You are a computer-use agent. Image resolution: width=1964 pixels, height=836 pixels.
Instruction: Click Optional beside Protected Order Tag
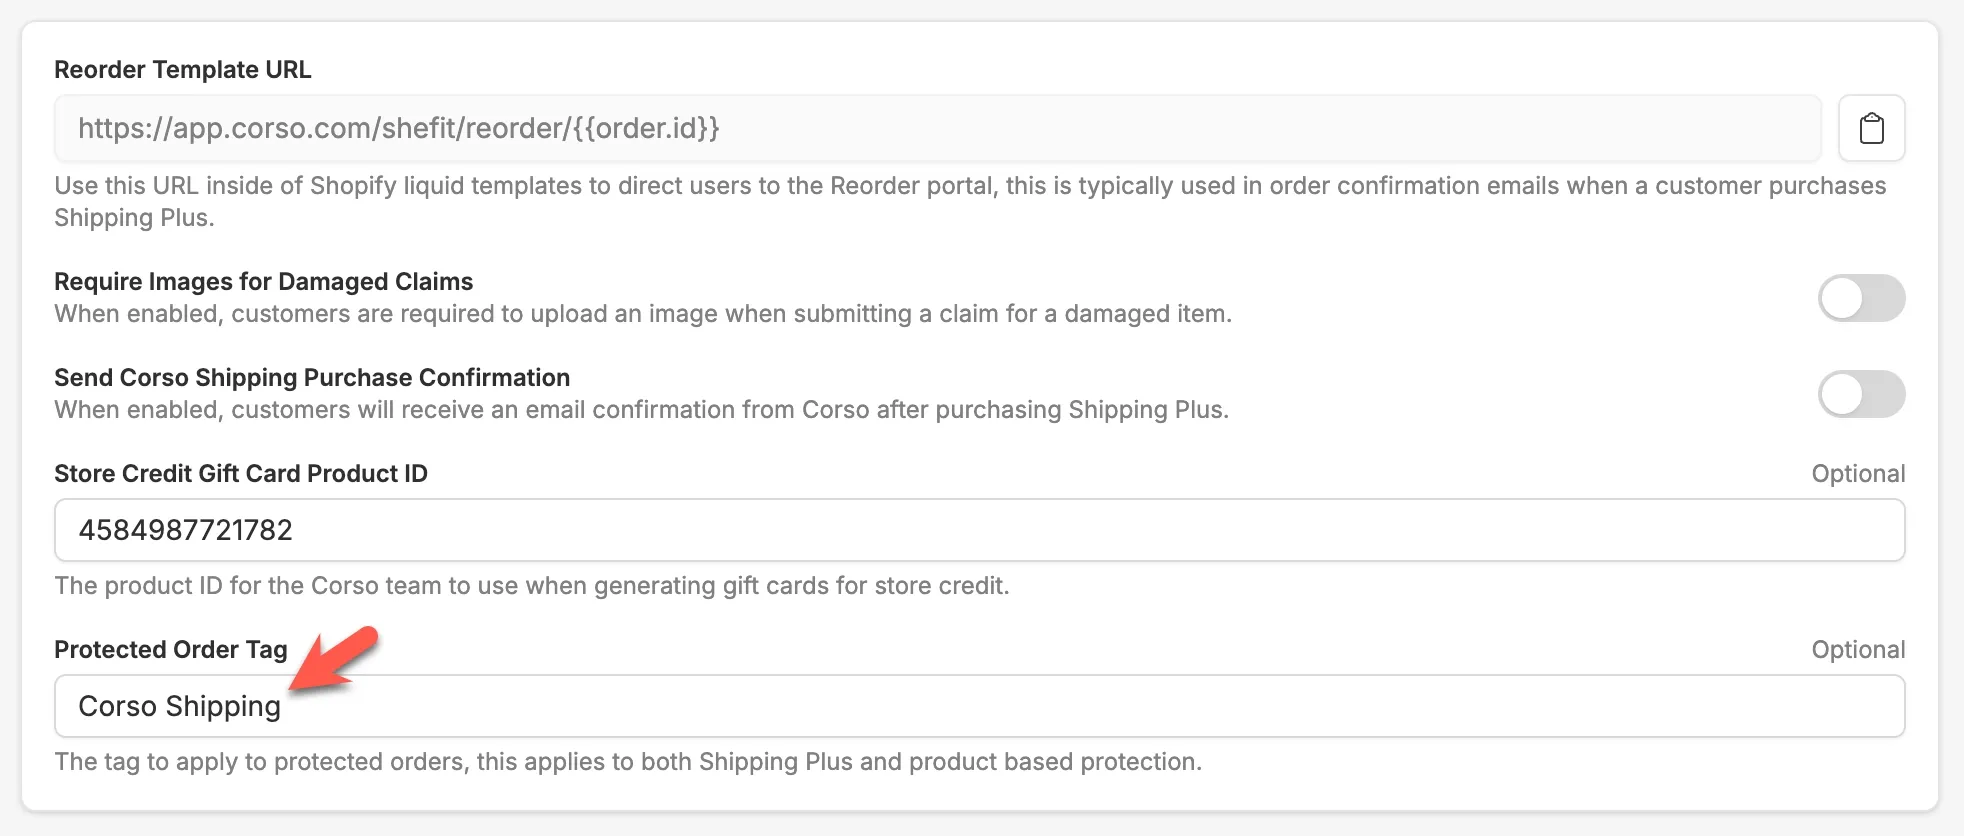[x=1857, y=649]
